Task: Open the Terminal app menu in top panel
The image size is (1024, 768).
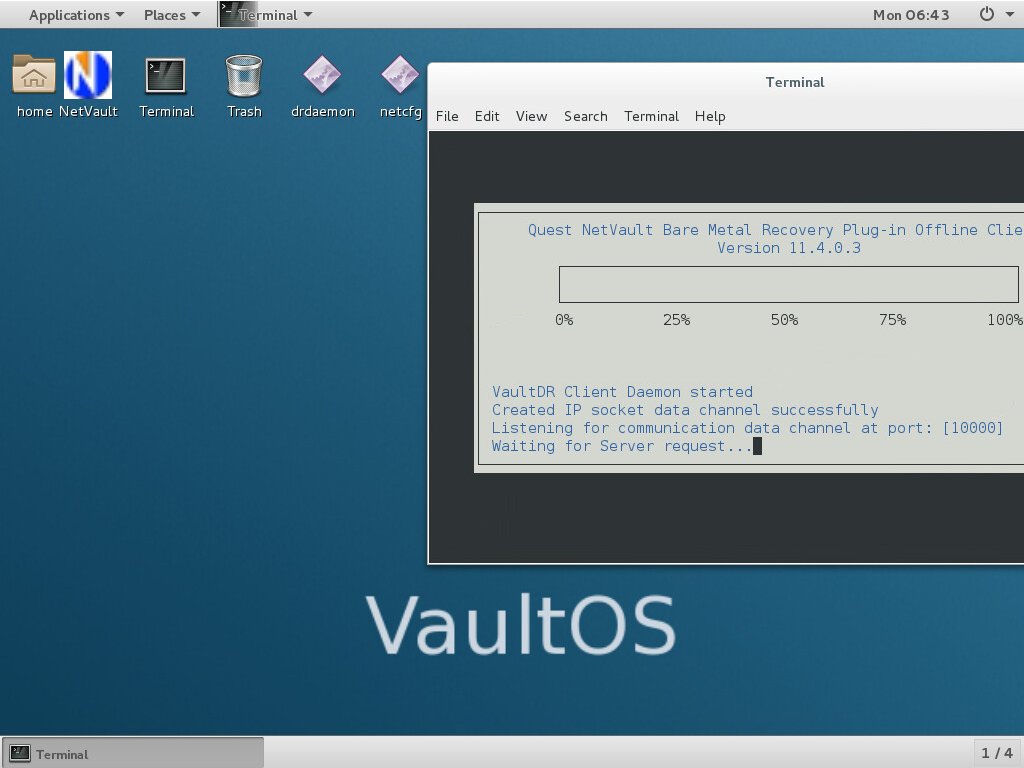Action: pos(266,14)
